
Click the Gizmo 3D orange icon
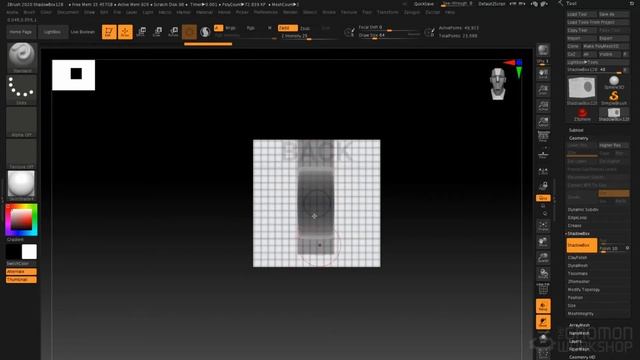189,32
